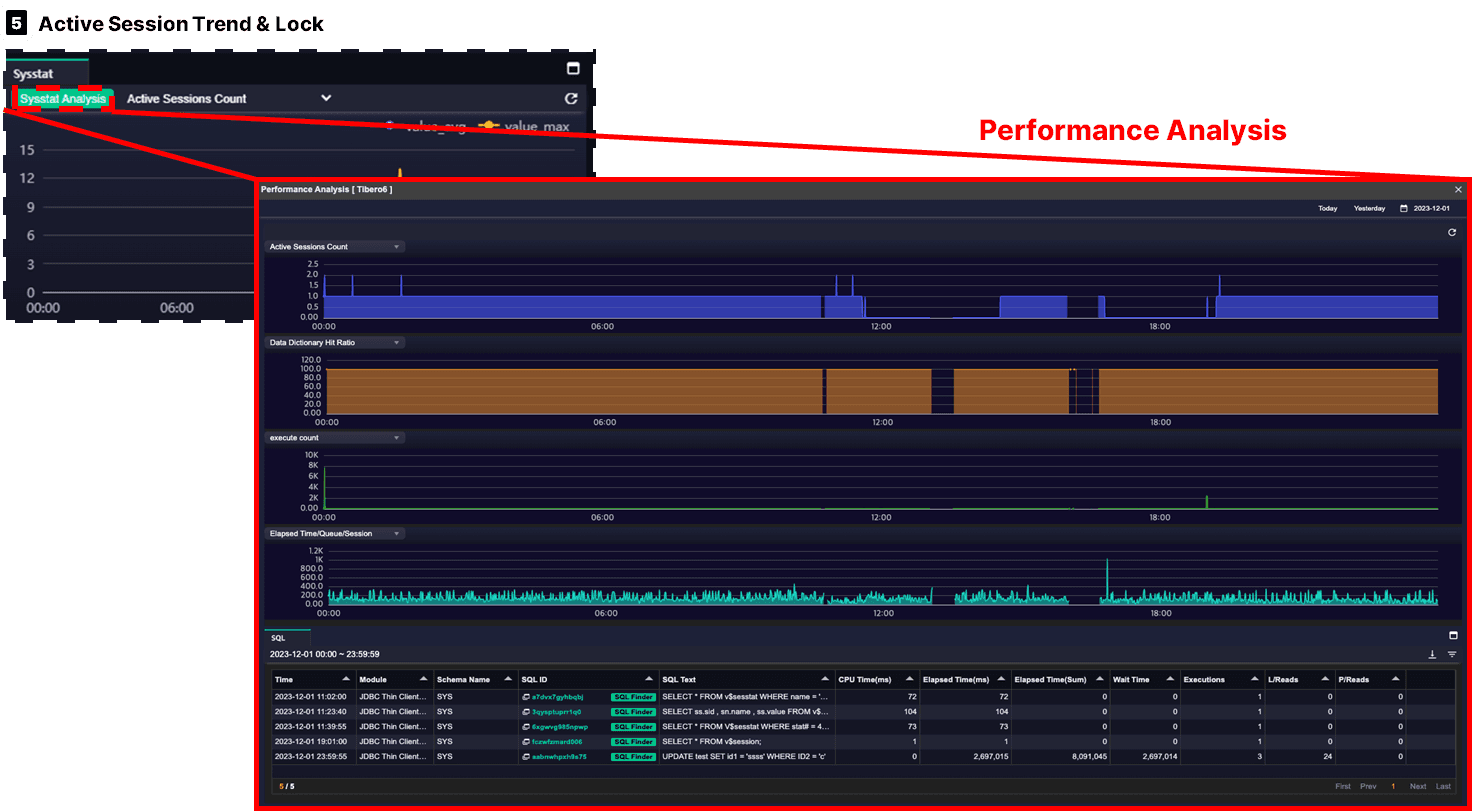Copy SQL ID 6xgwvg985npwp using its icon
This screenshot has height=811, width=1472.
[526, 726]
